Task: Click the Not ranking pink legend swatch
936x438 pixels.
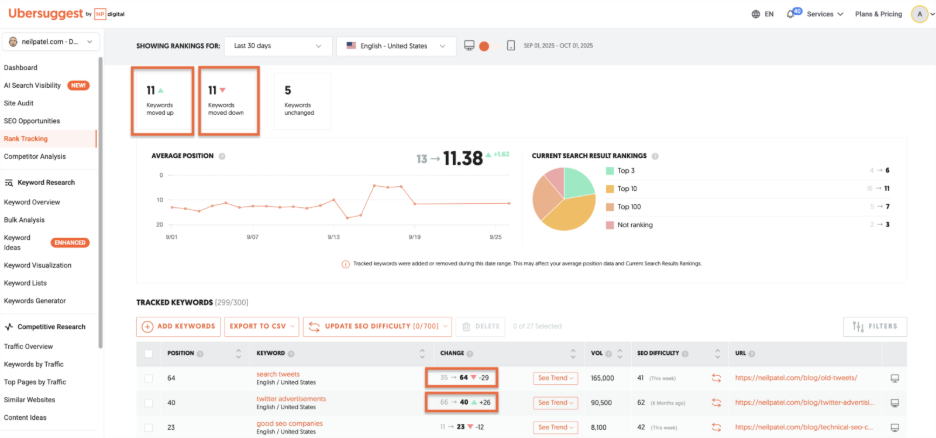Action: pos(609,225)
